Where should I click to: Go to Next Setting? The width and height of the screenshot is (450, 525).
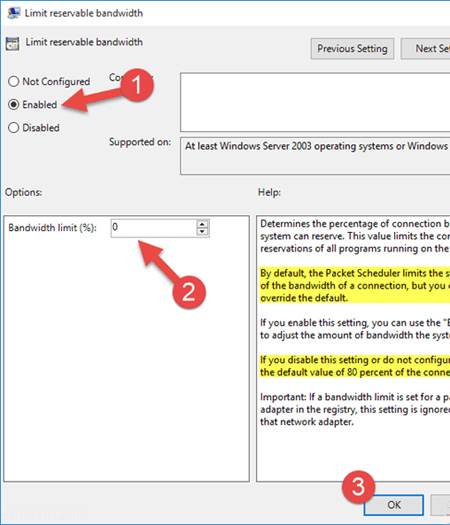coord(426,49)
